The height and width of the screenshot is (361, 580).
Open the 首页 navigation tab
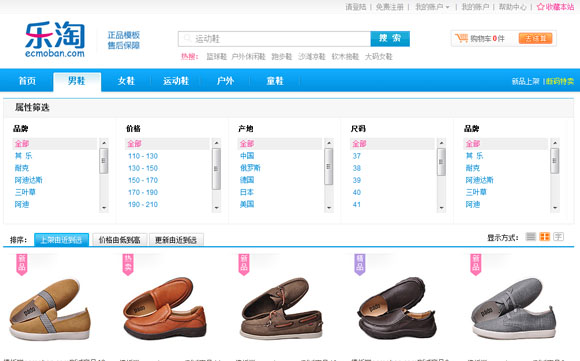pos(27,81)
